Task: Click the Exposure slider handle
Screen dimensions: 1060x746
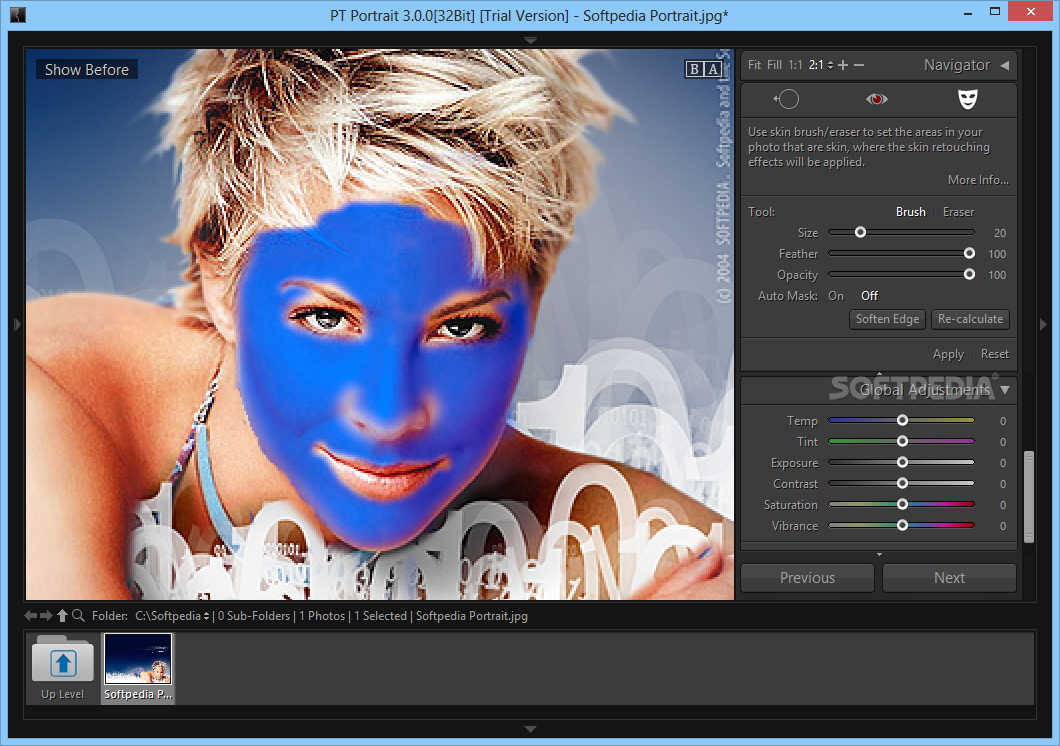Action: click(902, 462)
